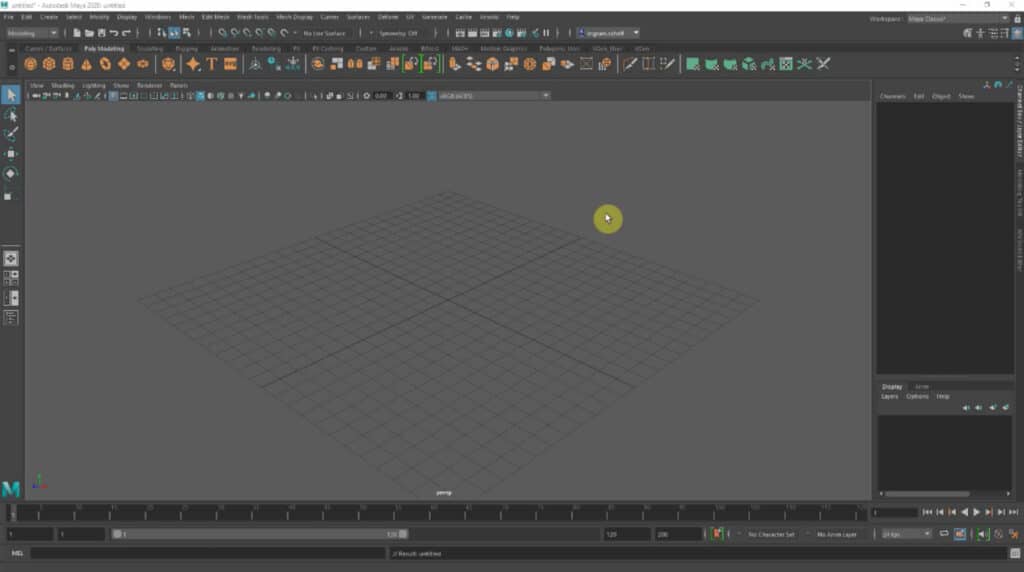This screenshot has width=1024, height=572.
Task: Activate the Select tool arrow in toolbox
Action: pyautogui.click(x=11, y=95)
